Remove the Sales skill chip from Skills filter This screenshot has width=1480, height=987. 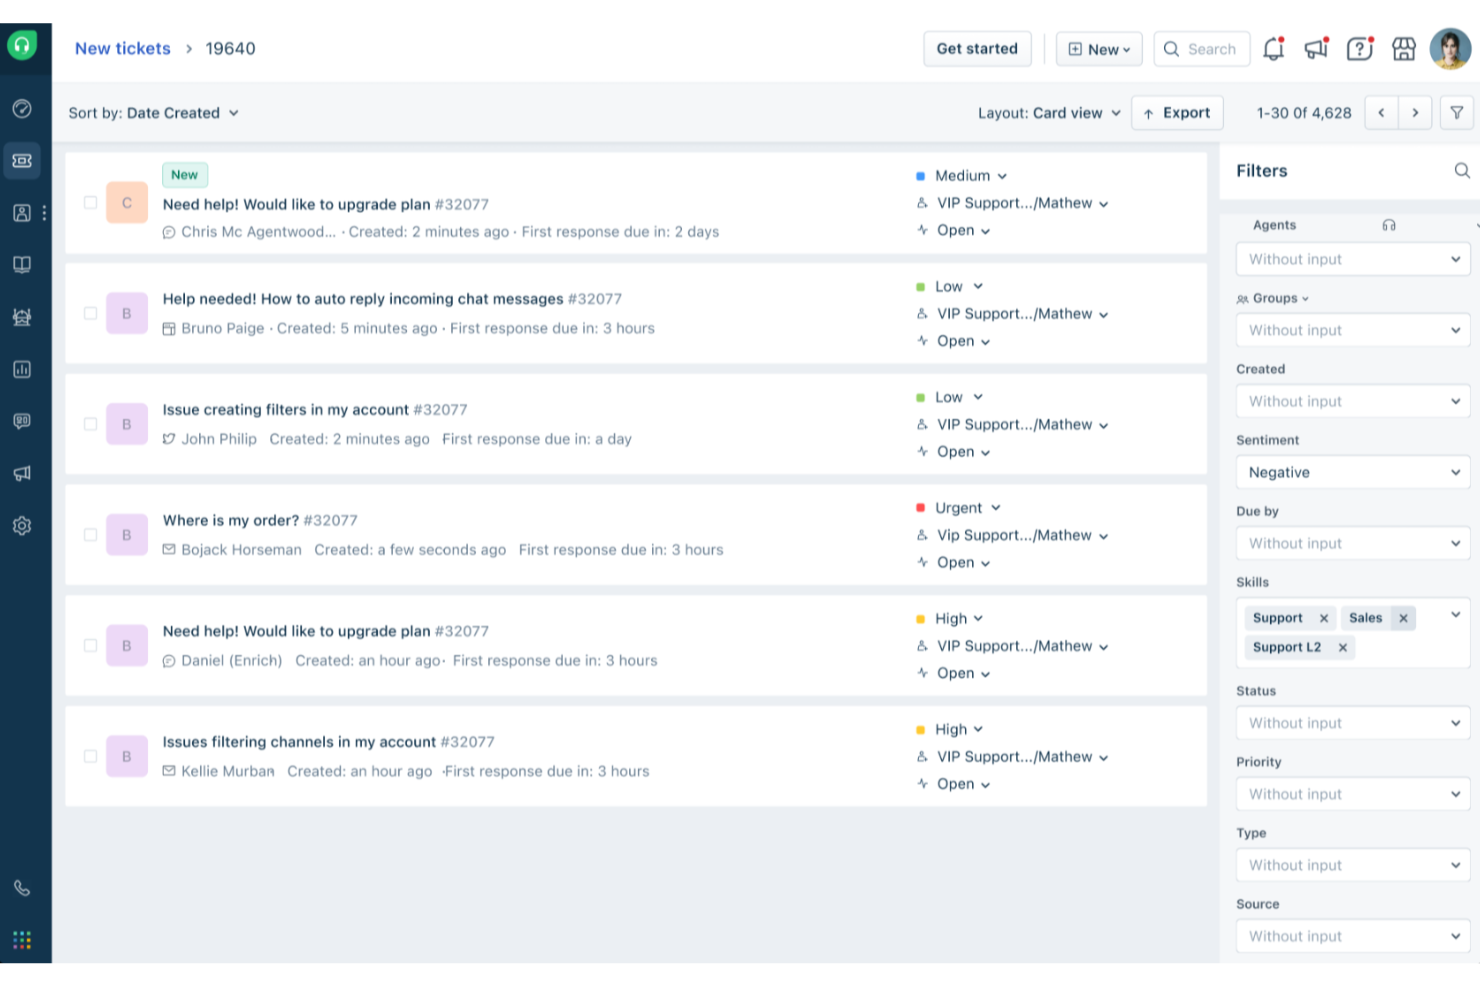[x=1404, y=618]
